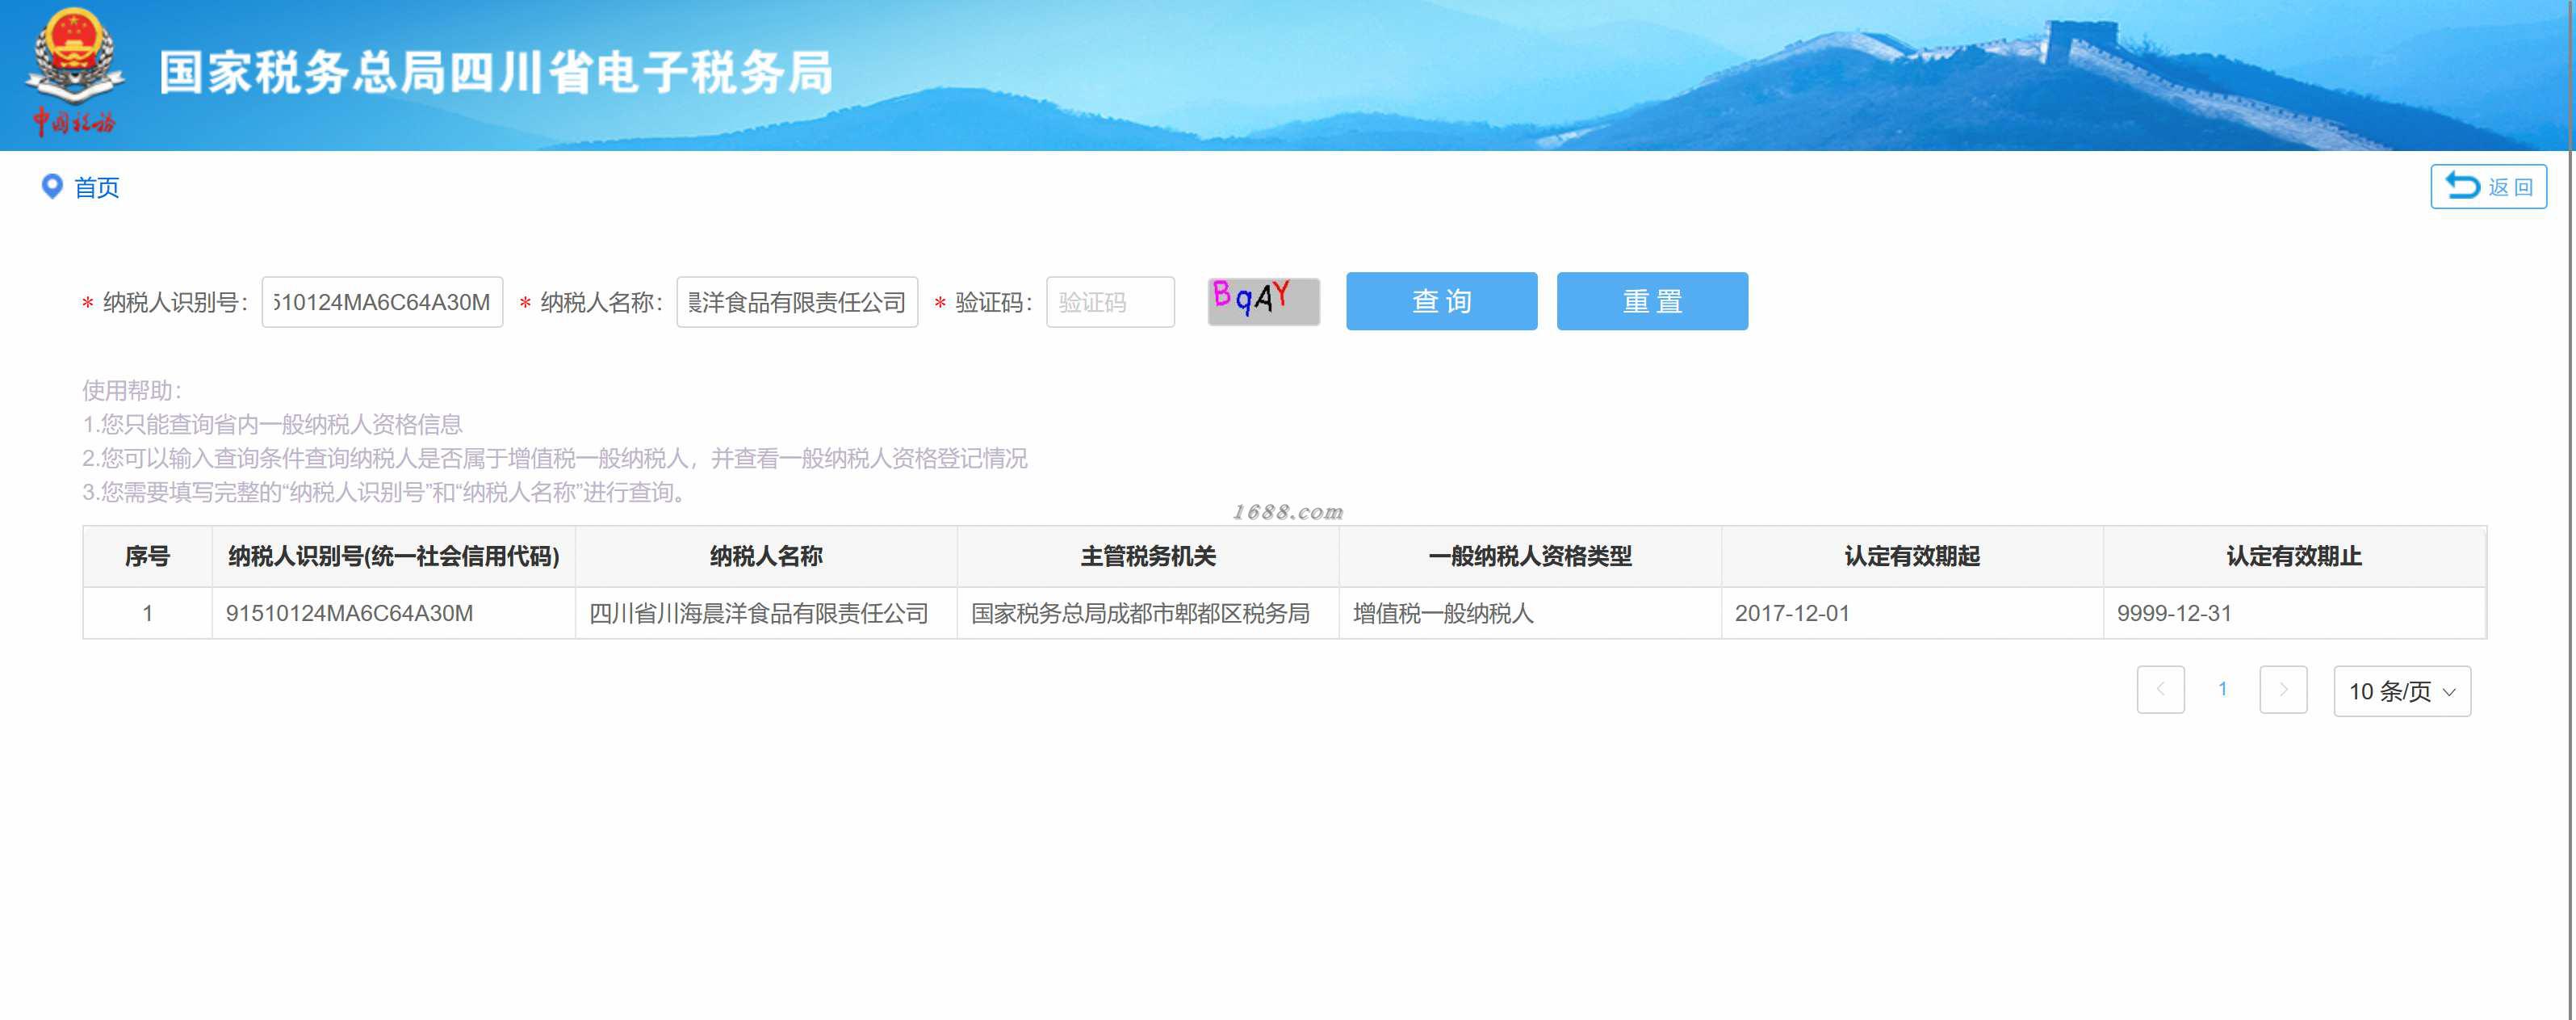Select page number 1 in pagination
This screenshot has height=1020, width=2576.
[x=2222, y=689]
